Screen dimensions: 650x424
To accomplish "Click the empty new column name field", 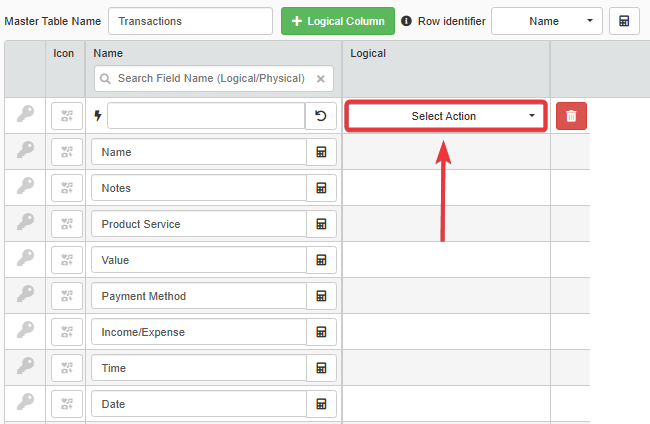I will click(206, 116).
